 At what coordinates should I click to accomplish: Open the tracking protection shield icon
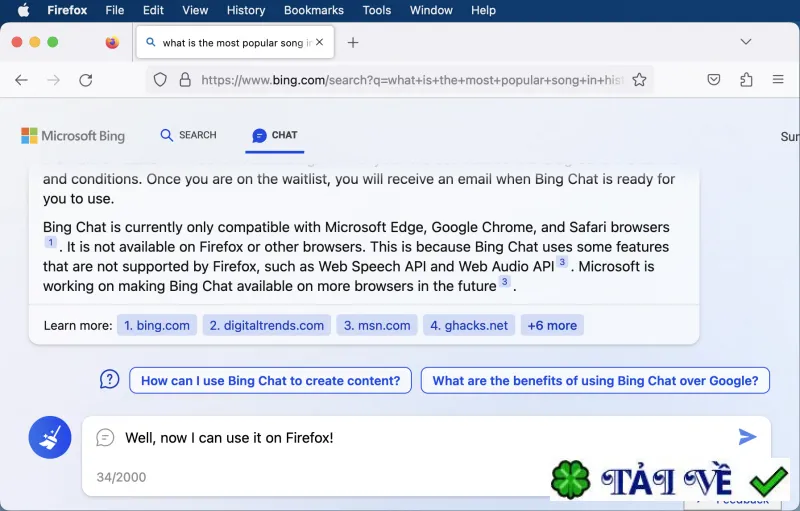tap(160, 80)
